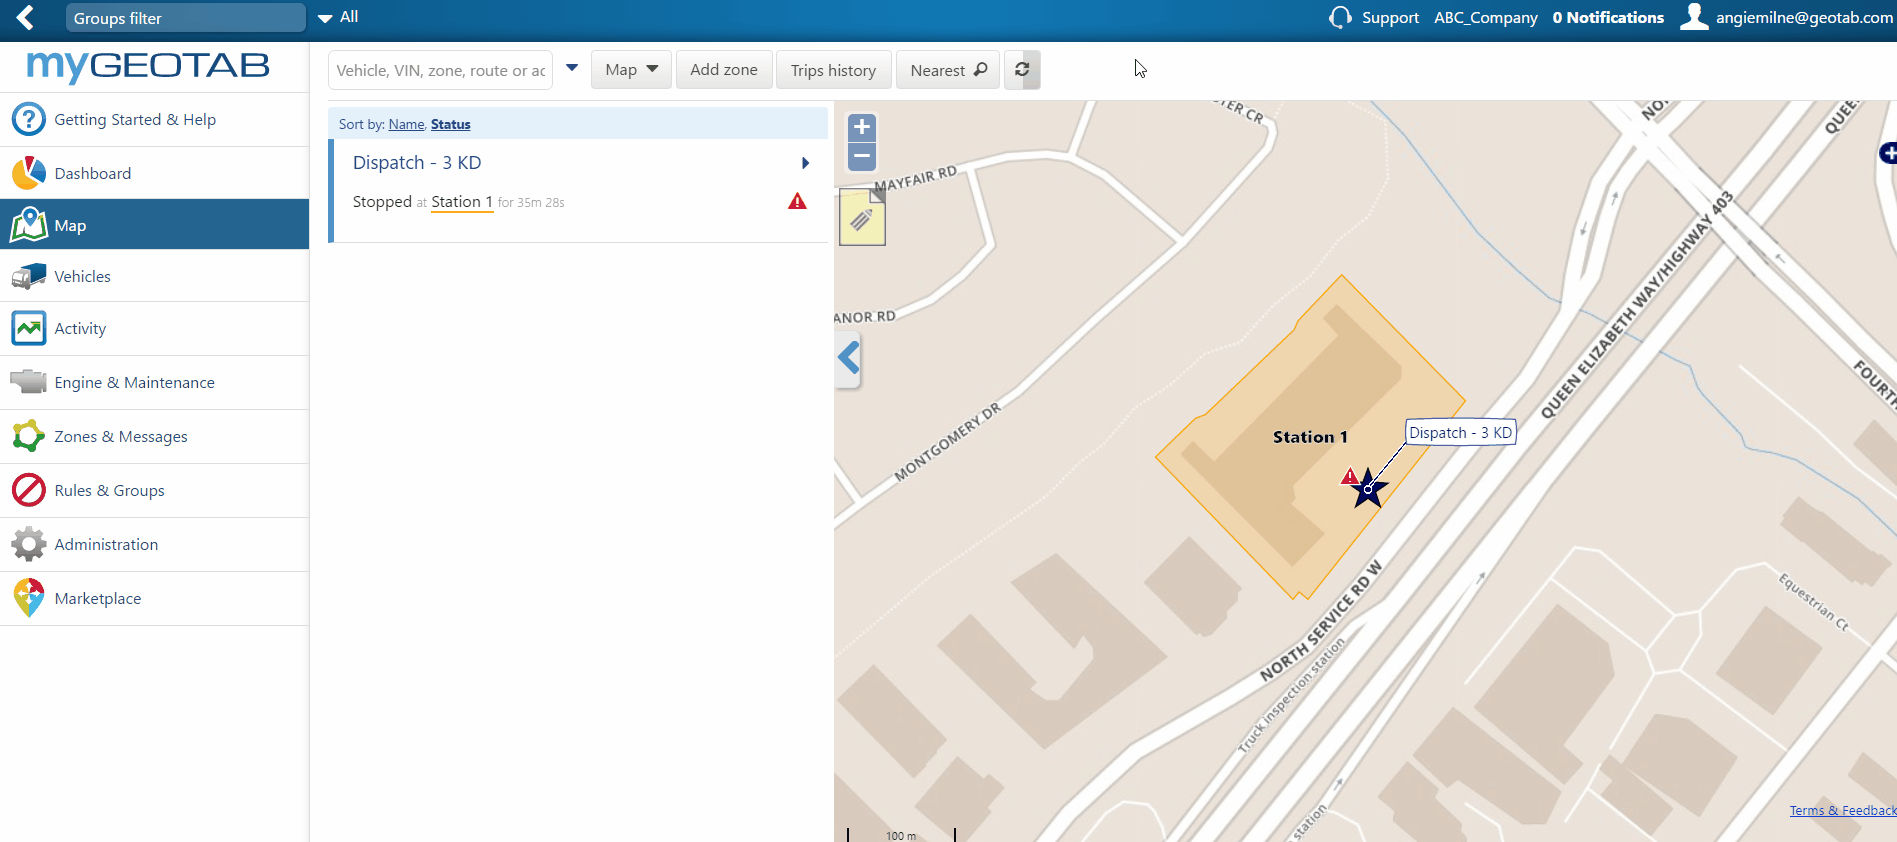This screenshot has height=842, width=1897.
Task: Select the Map menu item in the sidebar
Action: pos(154,225)
